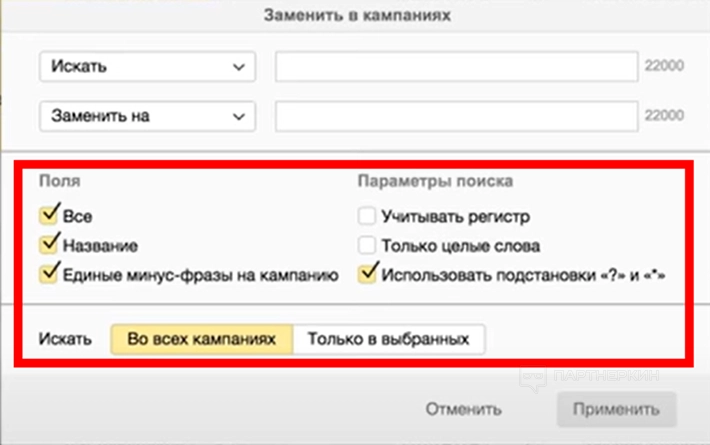Image resolution: width=710 pixels, height=445 pixels.
Task: Enable the Только целые слова checkbox
Action: 367,244
